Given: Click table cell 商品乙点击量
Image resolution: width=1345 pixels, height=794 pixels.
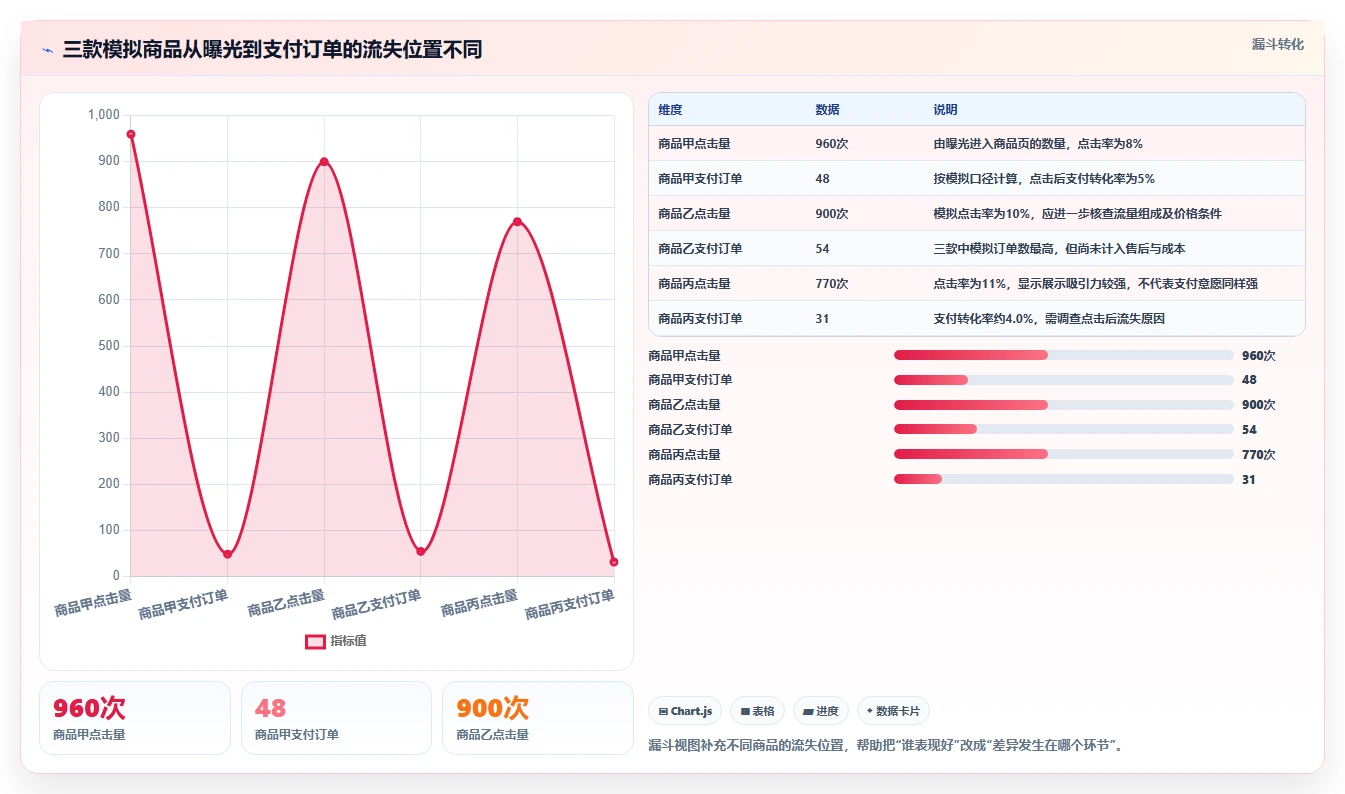Looking at the screenshot, I should click(x=694, y=214).
